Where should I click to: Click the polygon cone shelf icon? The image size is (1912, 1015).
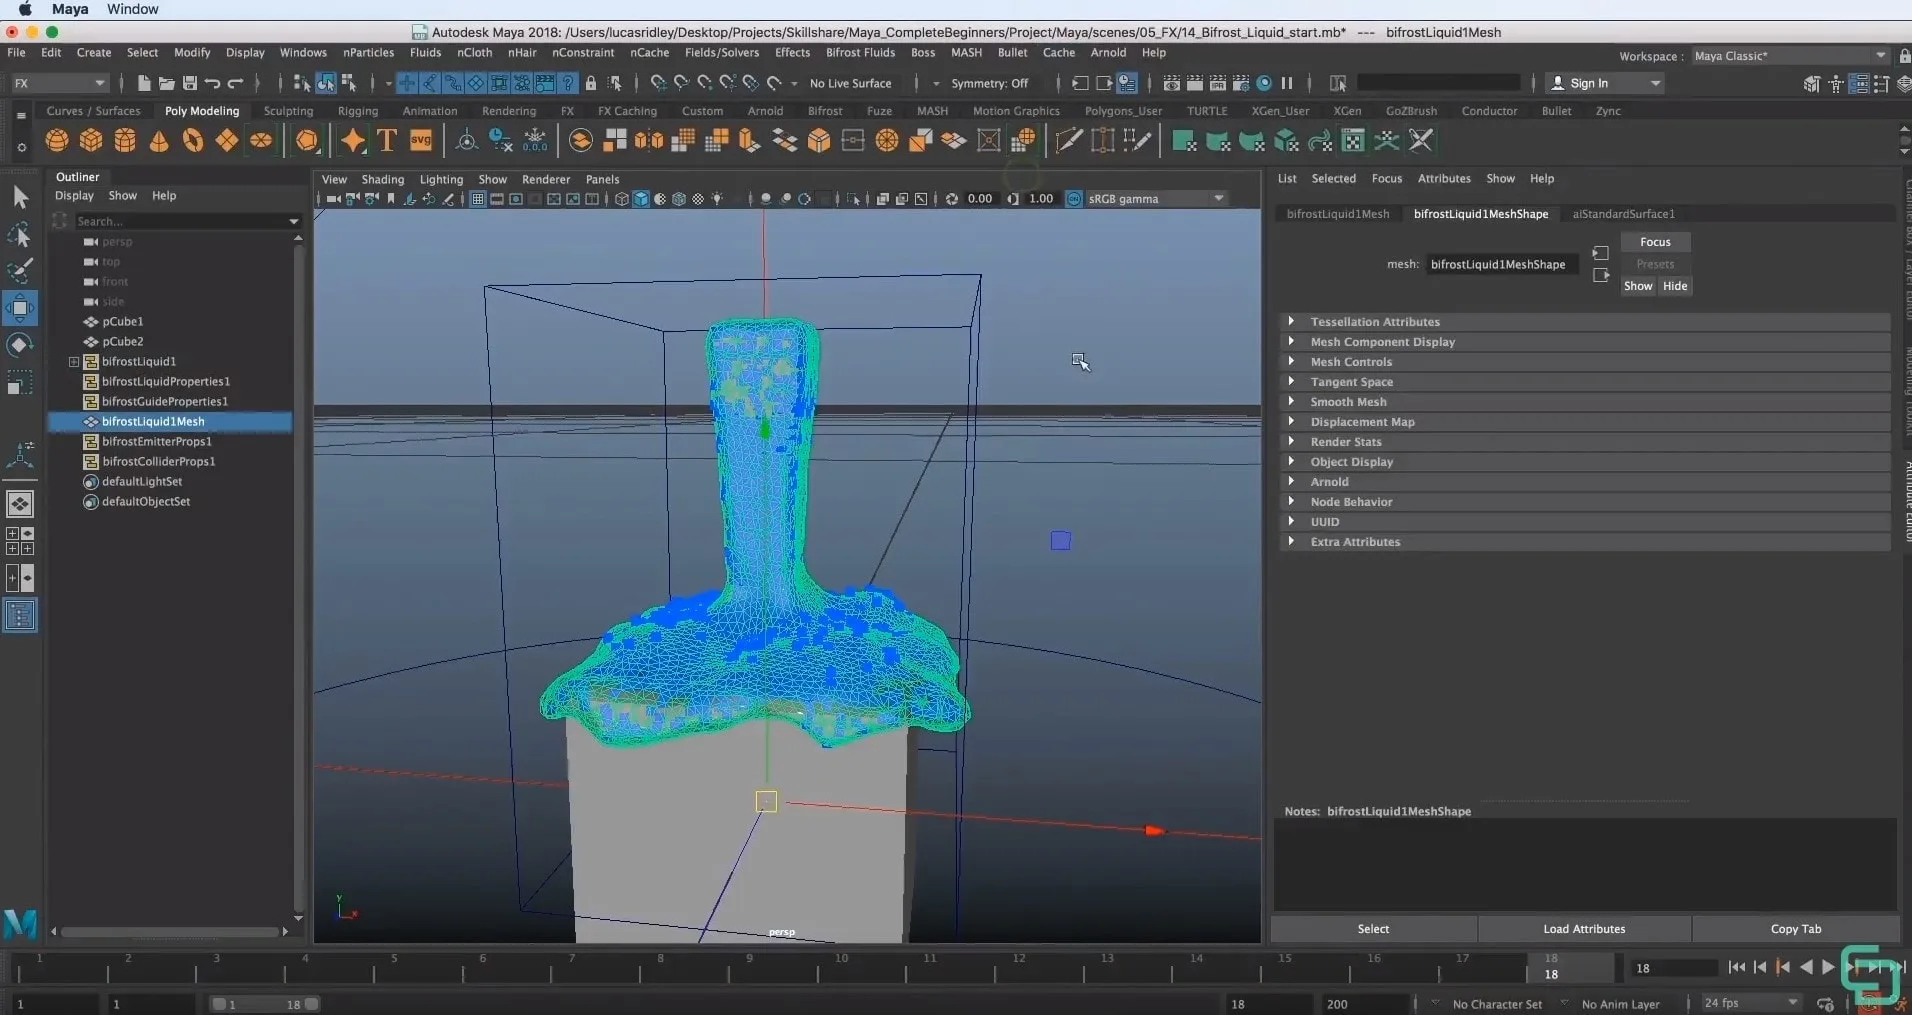point(159,141)
